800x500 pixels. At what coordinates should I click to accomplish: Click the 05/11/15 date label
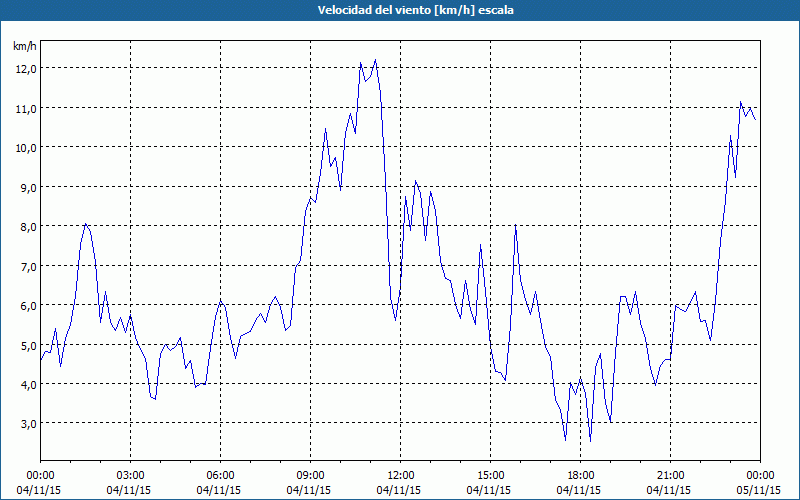pos(759,490)
